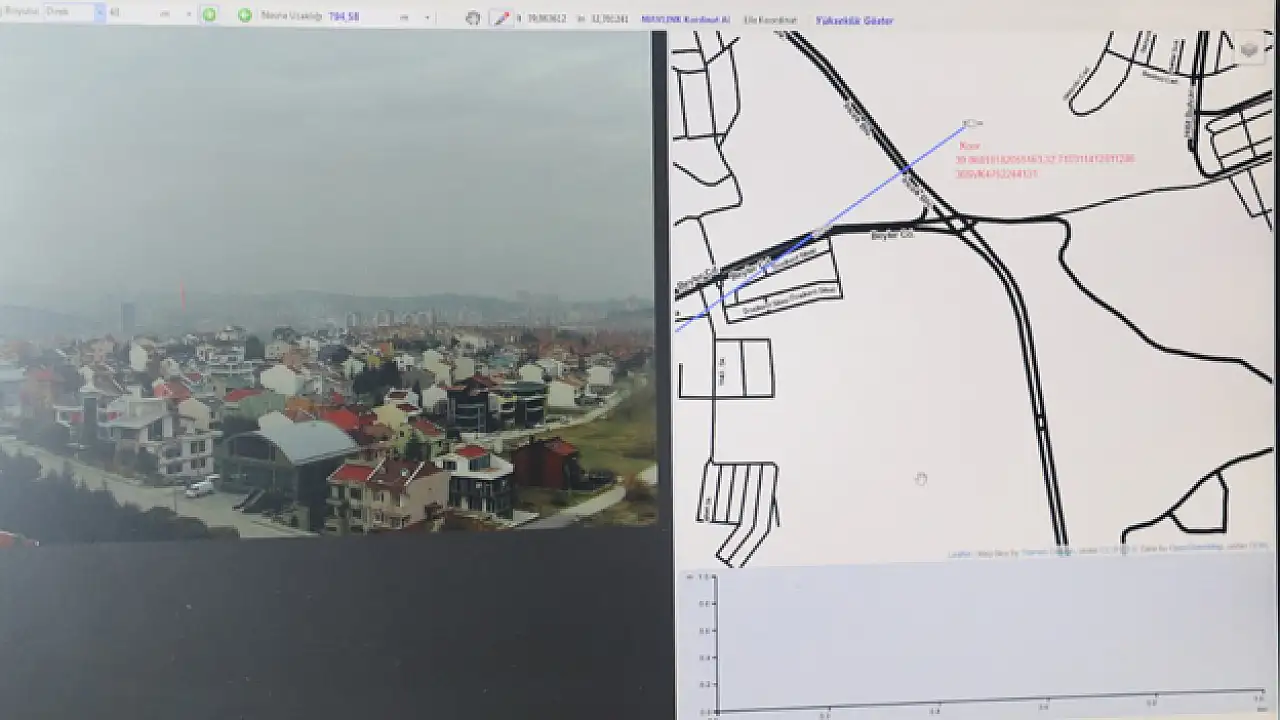Click the aerial neighborhood camera image

pyautogui.click(x=330, y=400)
